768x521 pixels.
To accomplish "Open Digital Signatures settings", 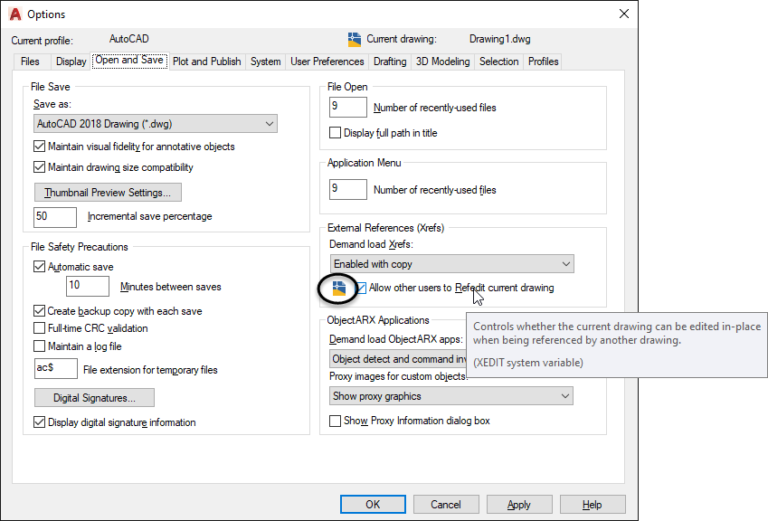I will tap(95, 398).
